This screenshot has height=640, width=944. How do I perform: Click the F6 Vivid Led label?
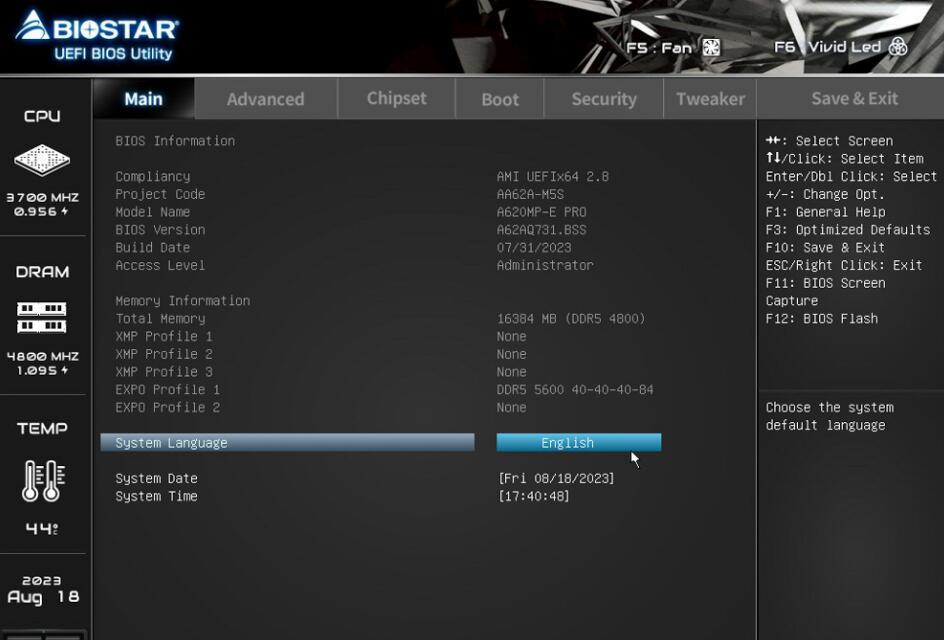point(828,46)
